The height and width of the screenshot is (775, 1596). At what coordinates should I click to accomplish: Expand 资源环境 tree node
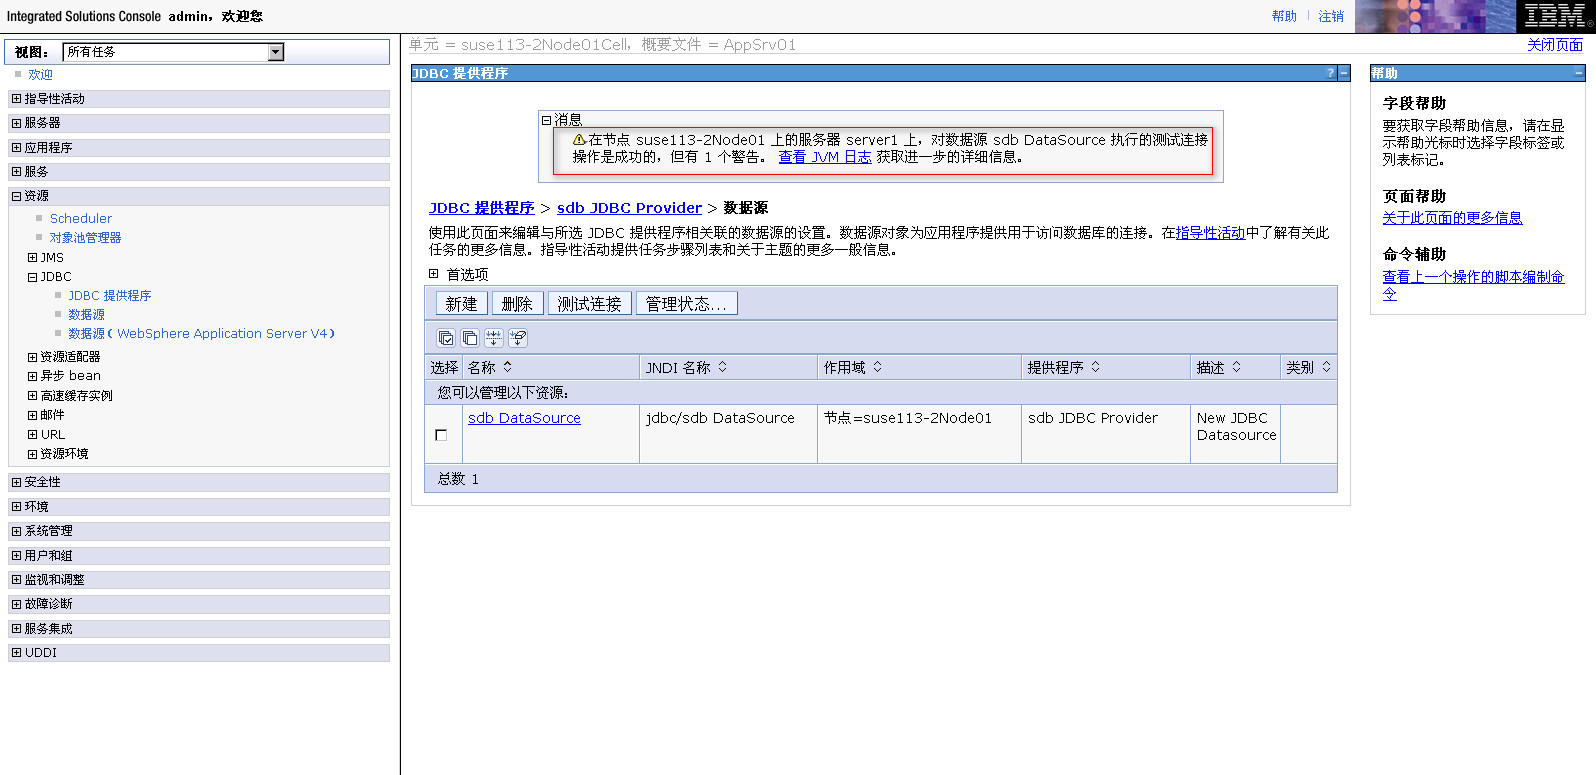(33, 454)
